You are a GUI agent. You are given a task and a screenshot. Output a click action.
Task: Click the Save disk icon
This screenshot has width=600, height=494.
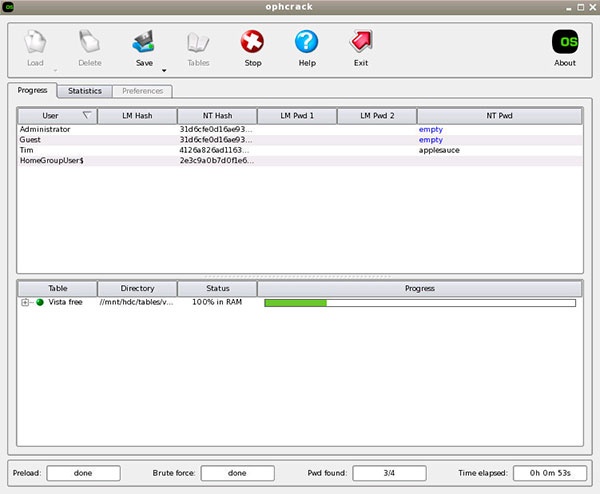pos(144,43)
